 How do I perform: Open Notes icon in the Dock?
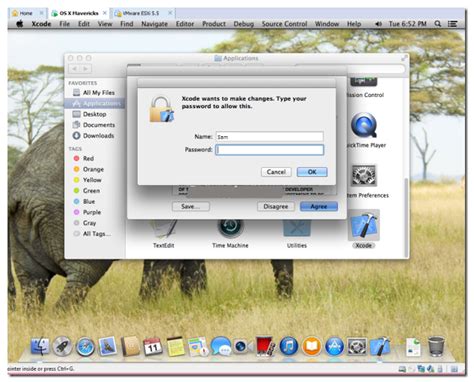pyautogui.click(x=175, y=347)
